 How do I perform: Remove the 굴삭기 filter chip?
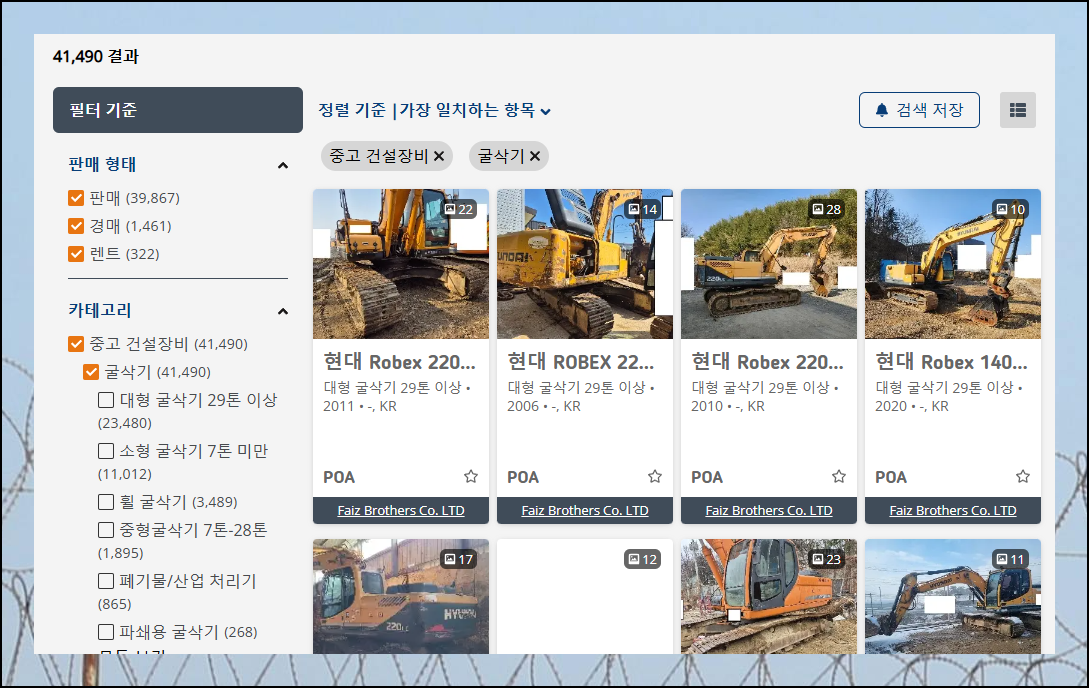coord(535,156)
